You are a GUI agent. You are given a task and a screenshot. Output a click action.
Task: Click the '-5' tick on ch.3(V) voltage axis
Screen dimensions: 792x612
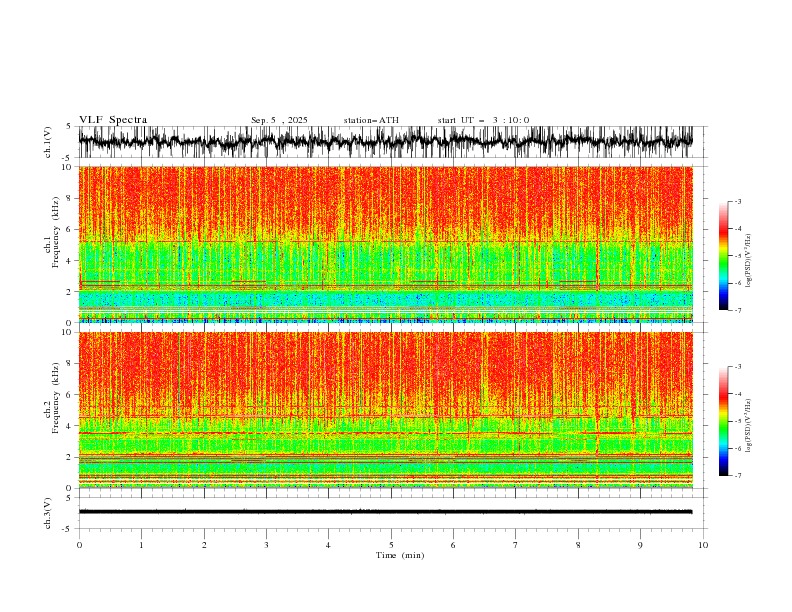[x=68, y=529]
